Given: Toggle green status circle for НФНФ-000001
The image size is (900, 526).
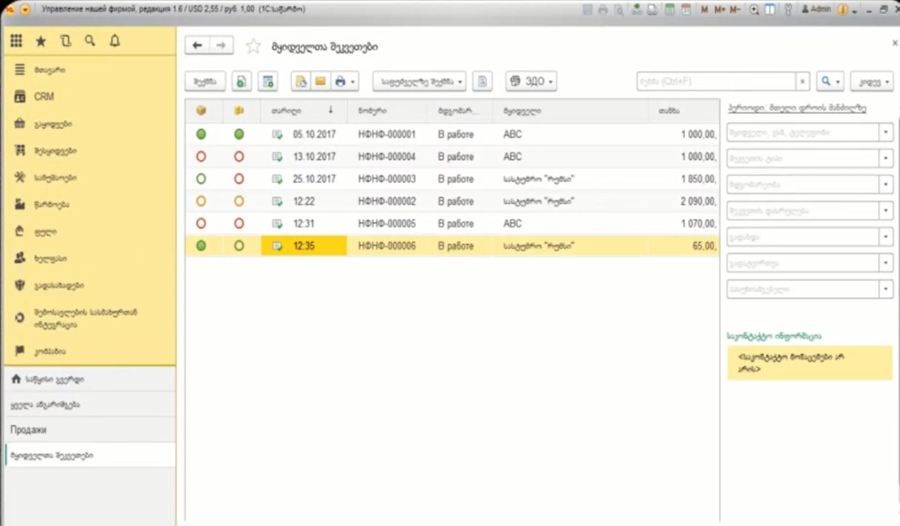Looking at the screenshot, I should (201, 133).
